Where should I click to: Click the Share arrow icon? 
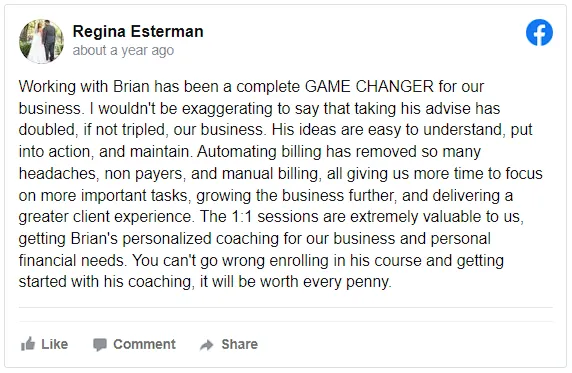coord(206,345)
